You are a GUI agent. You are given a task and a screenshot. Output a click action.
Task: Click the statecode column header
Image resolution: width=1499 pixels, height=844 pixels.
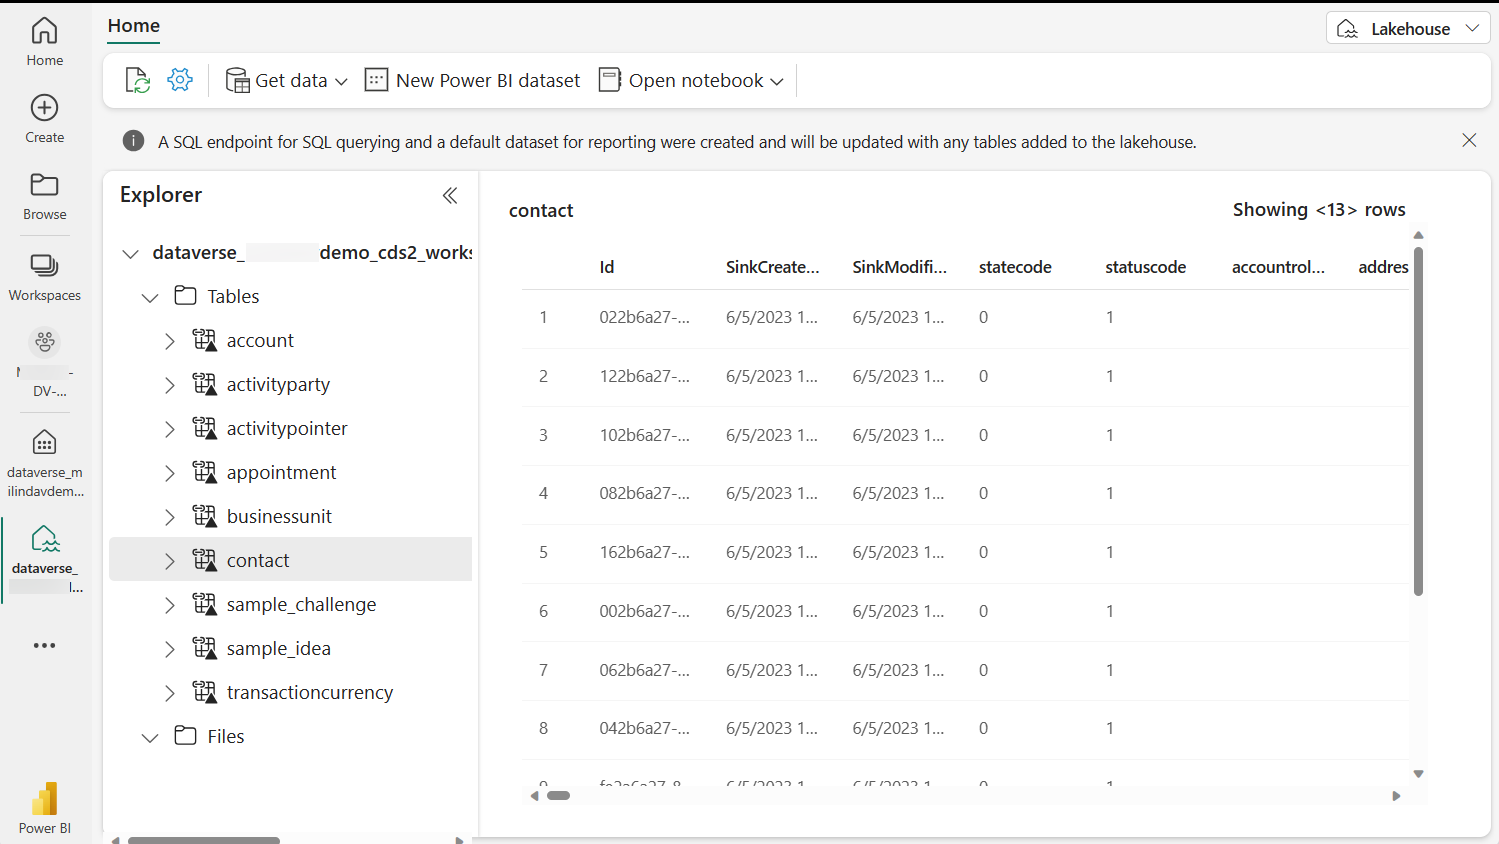(x=1015, y=267)
